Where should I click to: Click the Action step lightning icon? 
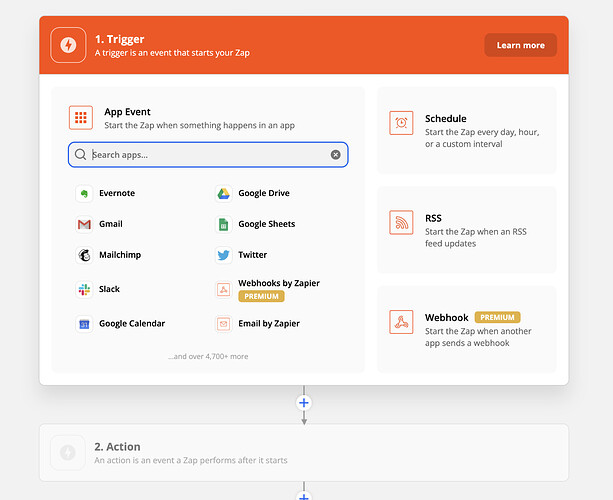pyautogui.click(x=68, y=453)
